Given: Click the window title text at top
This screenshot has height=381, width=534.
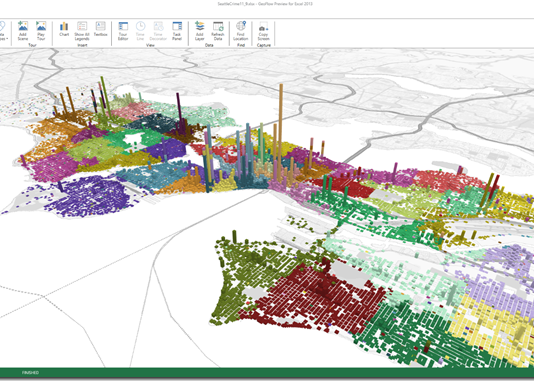Looking at the screenshot, I should [265, 4].
